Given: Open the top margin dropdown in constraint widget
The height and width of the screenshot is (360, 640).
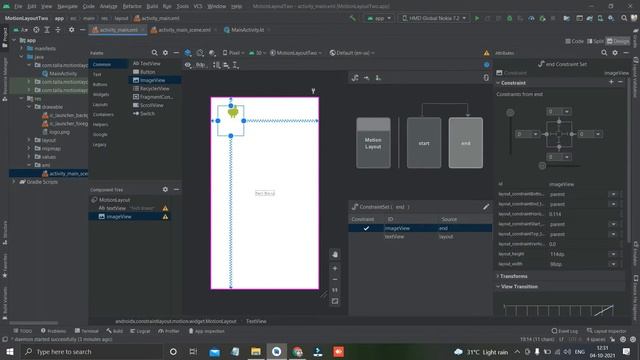Looking at the screenshot, I should tap(567, 111).
